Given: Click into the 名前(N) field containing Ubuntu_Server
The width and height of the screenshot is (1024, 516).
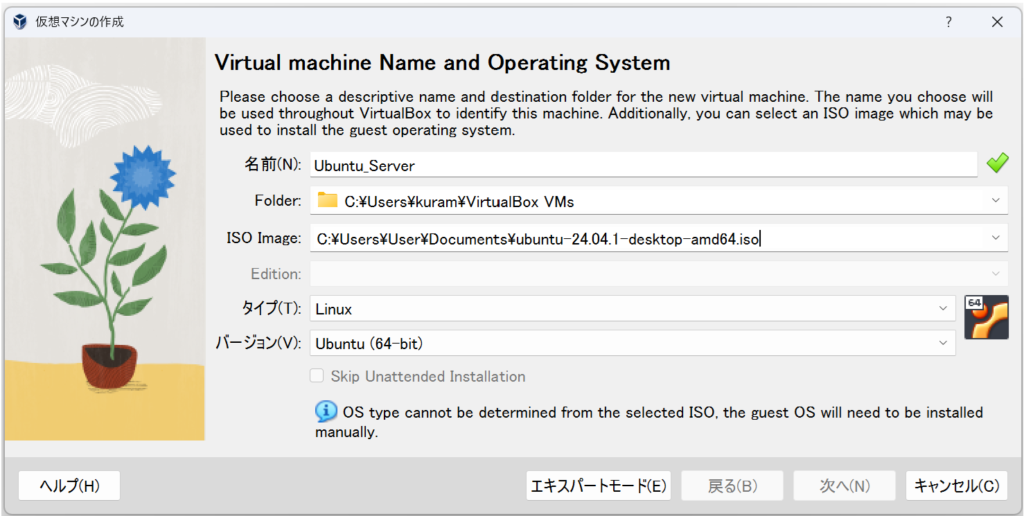Looking at the screenshot, I should click(x=643, y=165).
